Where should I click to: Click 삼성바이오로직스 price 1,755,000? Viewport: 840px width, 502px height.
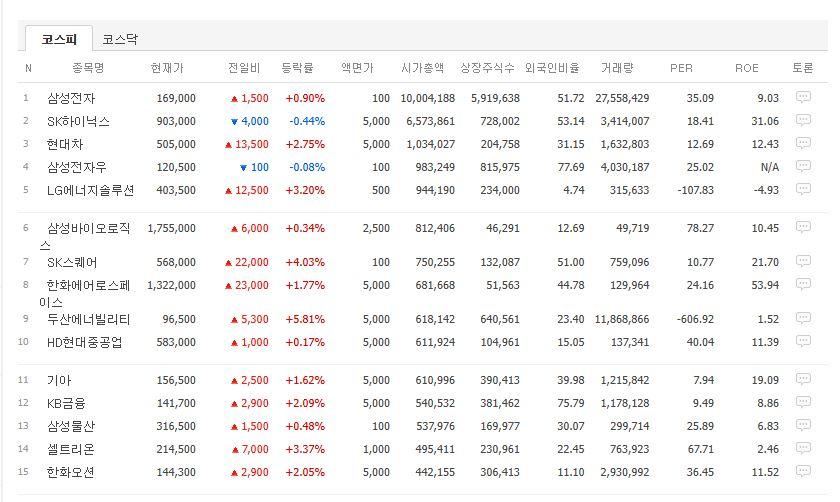171,228
